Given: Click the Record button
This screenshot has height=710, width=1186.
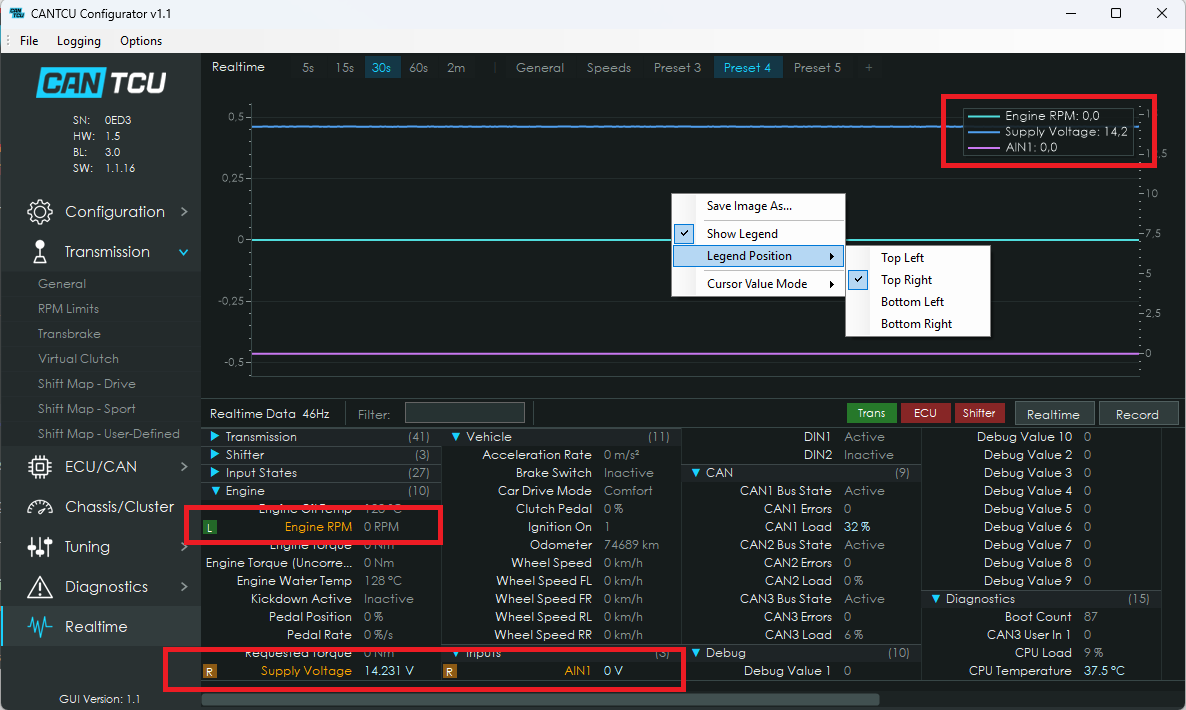Looking at the screenshot, I should click(x=1137, y=414).
